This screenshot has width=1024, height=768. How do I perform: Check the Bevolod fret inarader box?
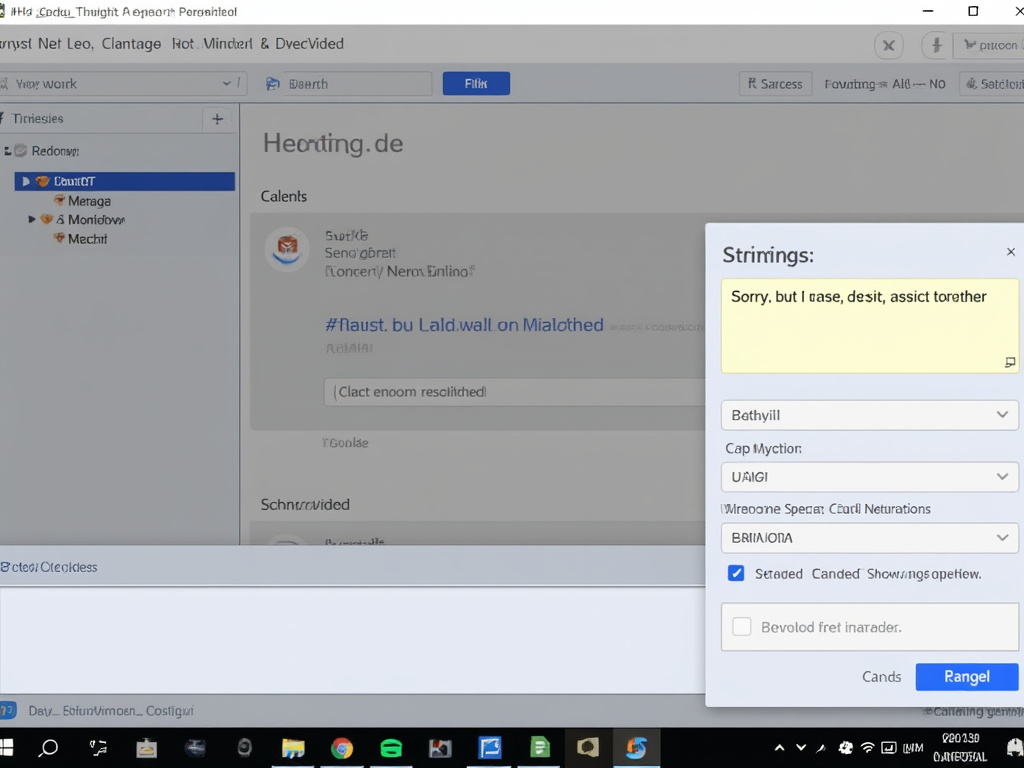pyautogui.click(x=742, y=627)
